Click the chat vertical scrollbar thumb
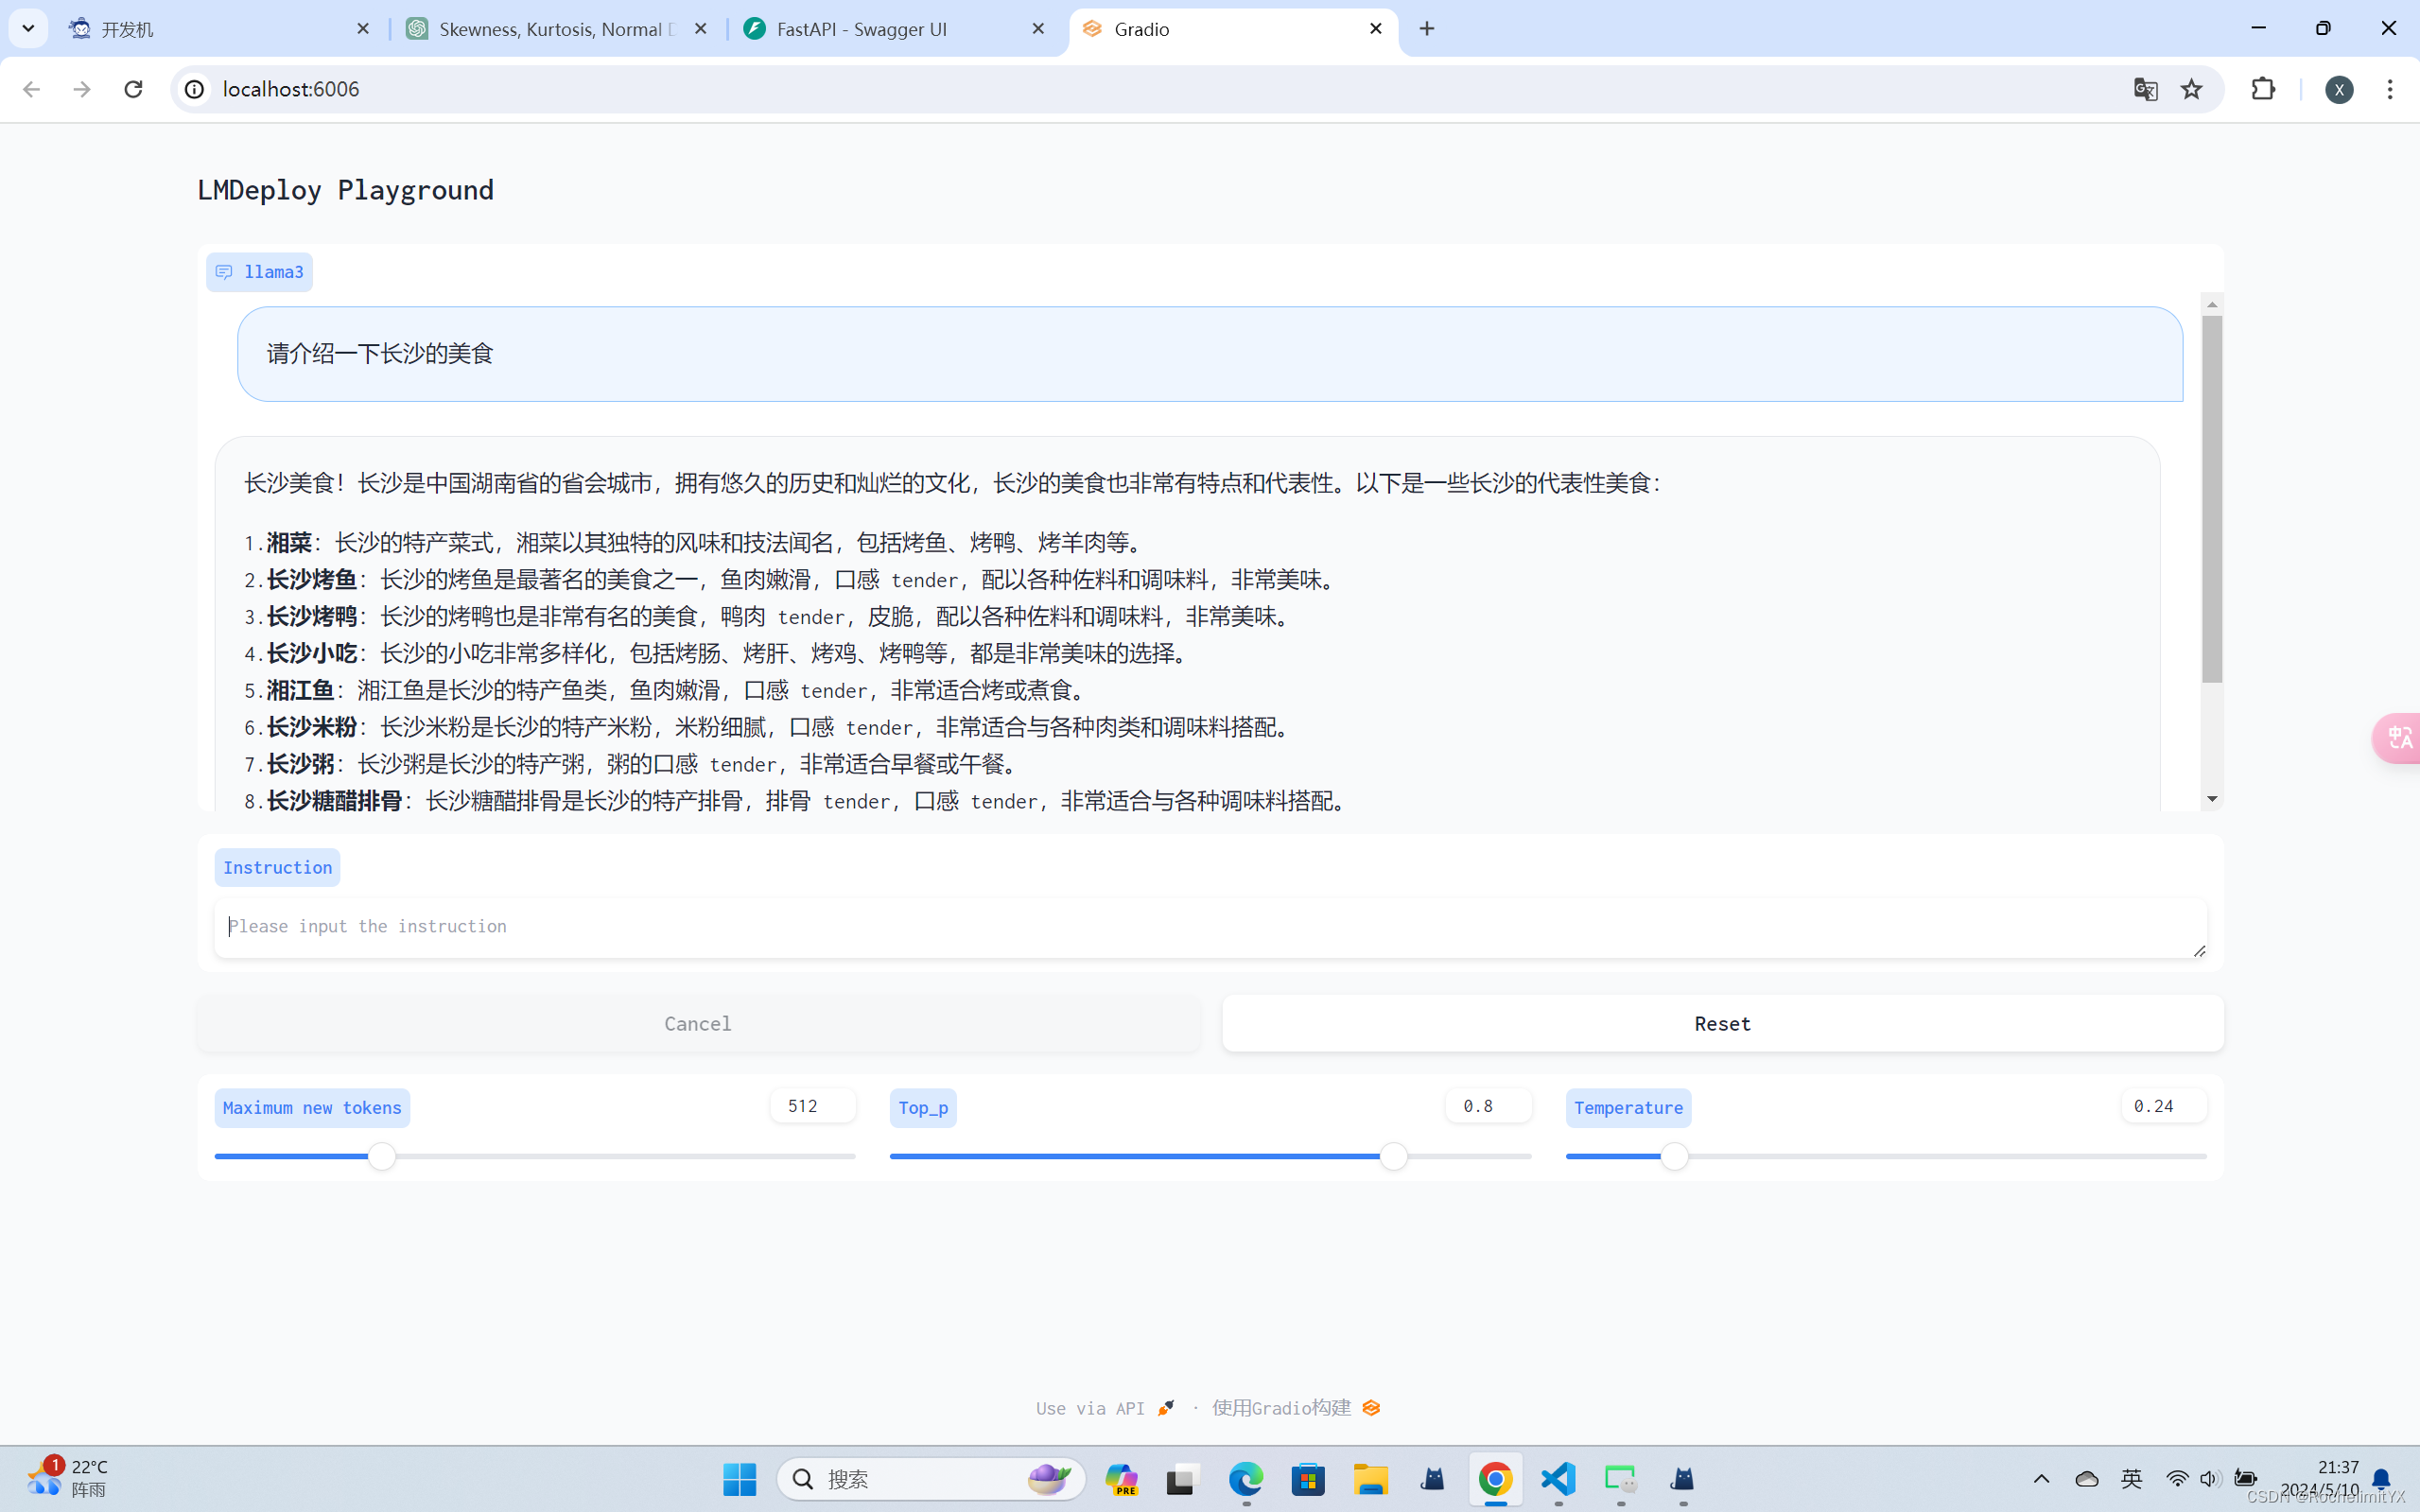Screen dimensions: 2420x1512 (2212, 499)
